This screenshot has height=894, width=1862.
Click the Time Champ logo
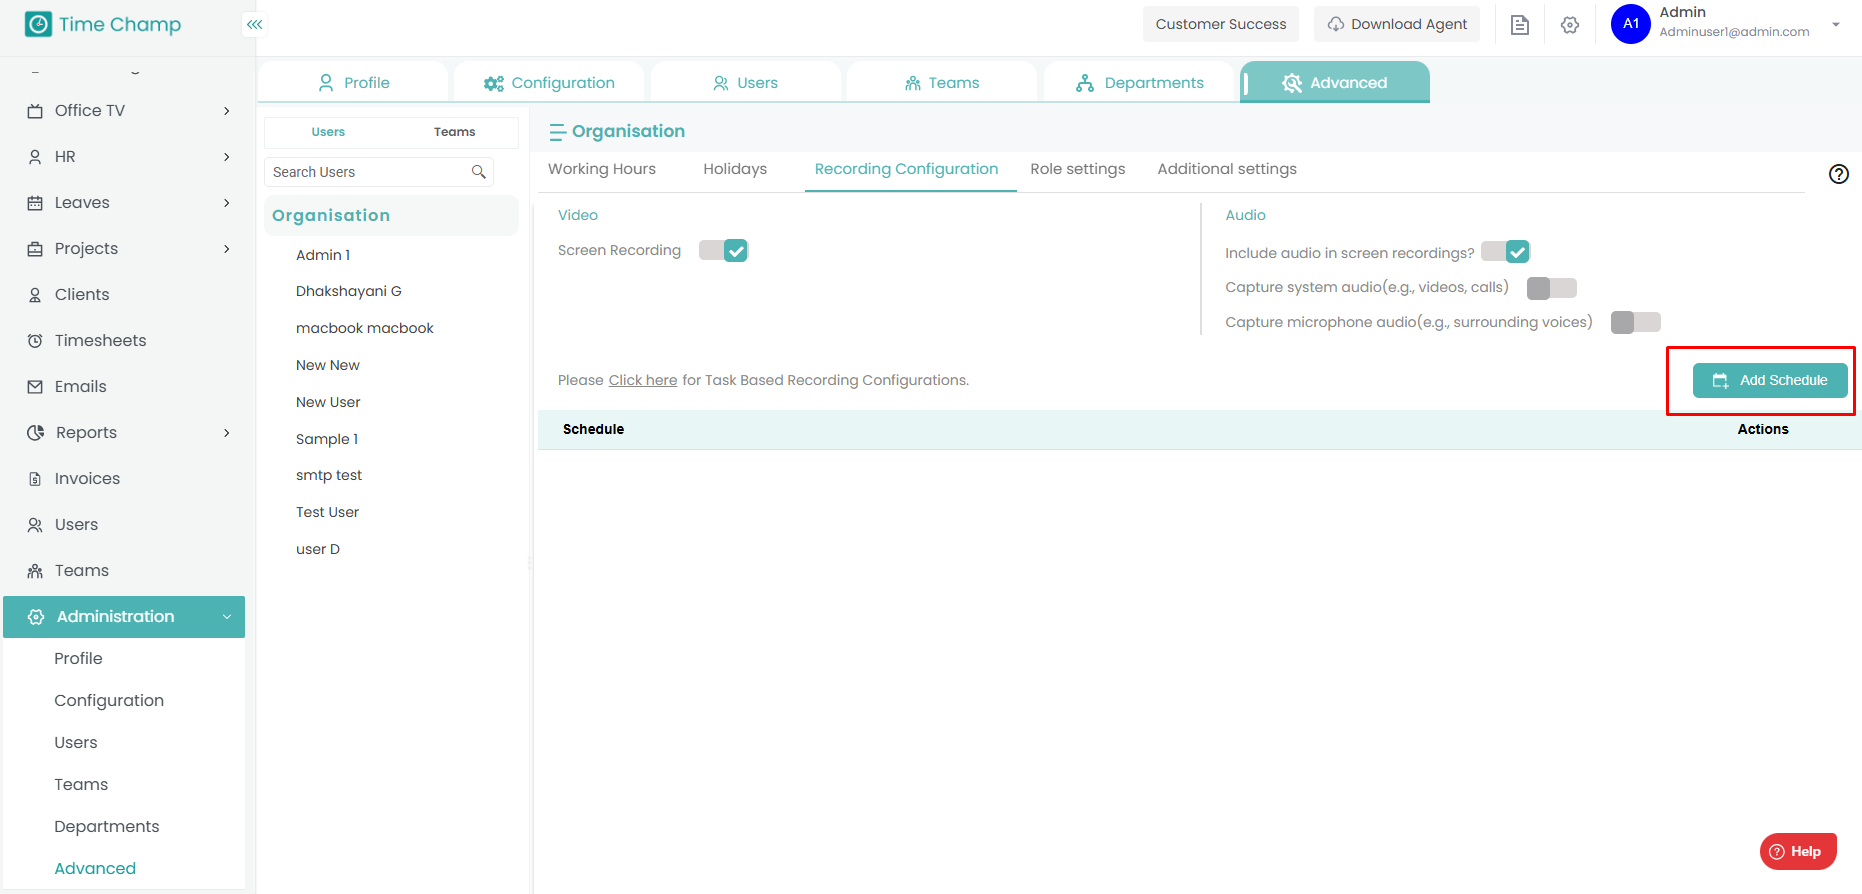[x=103, y=24]
